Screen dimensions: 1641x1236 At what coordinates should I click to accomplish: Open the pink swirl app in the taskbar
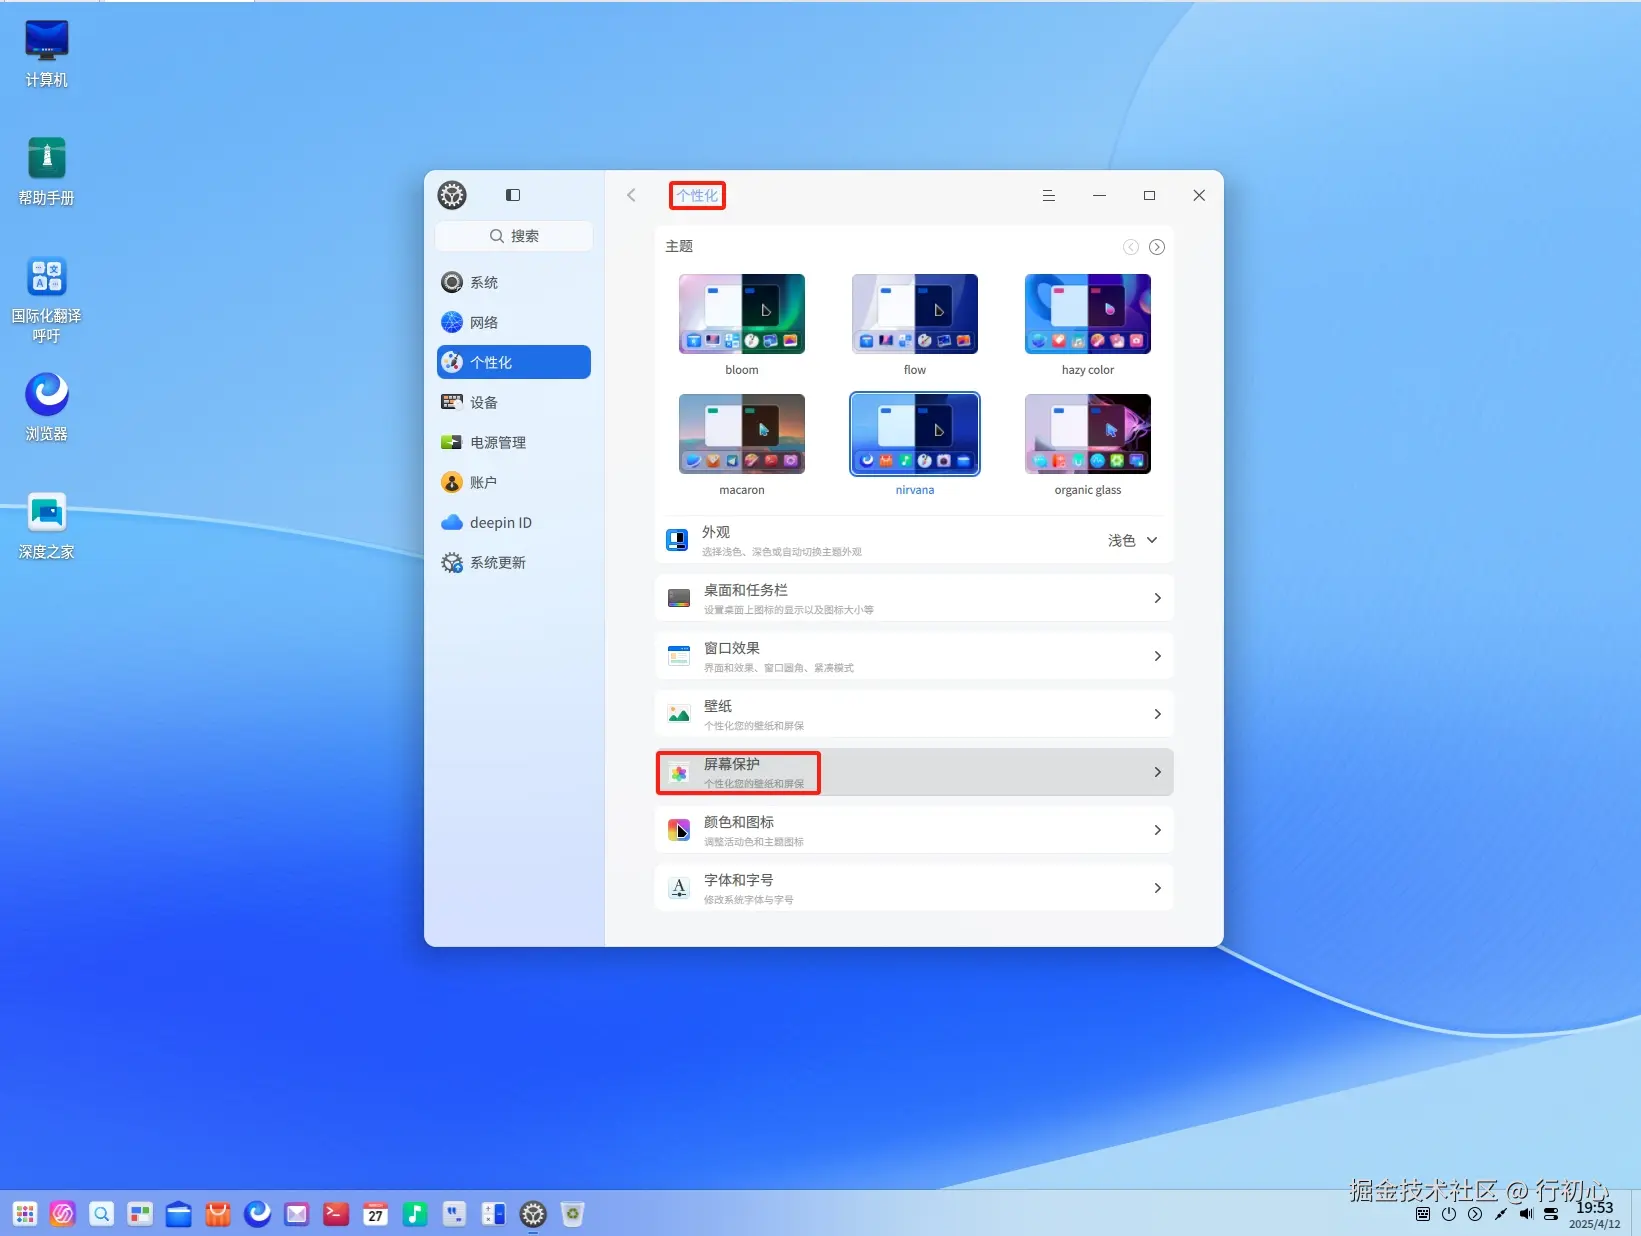click(x=63, y=1214)
